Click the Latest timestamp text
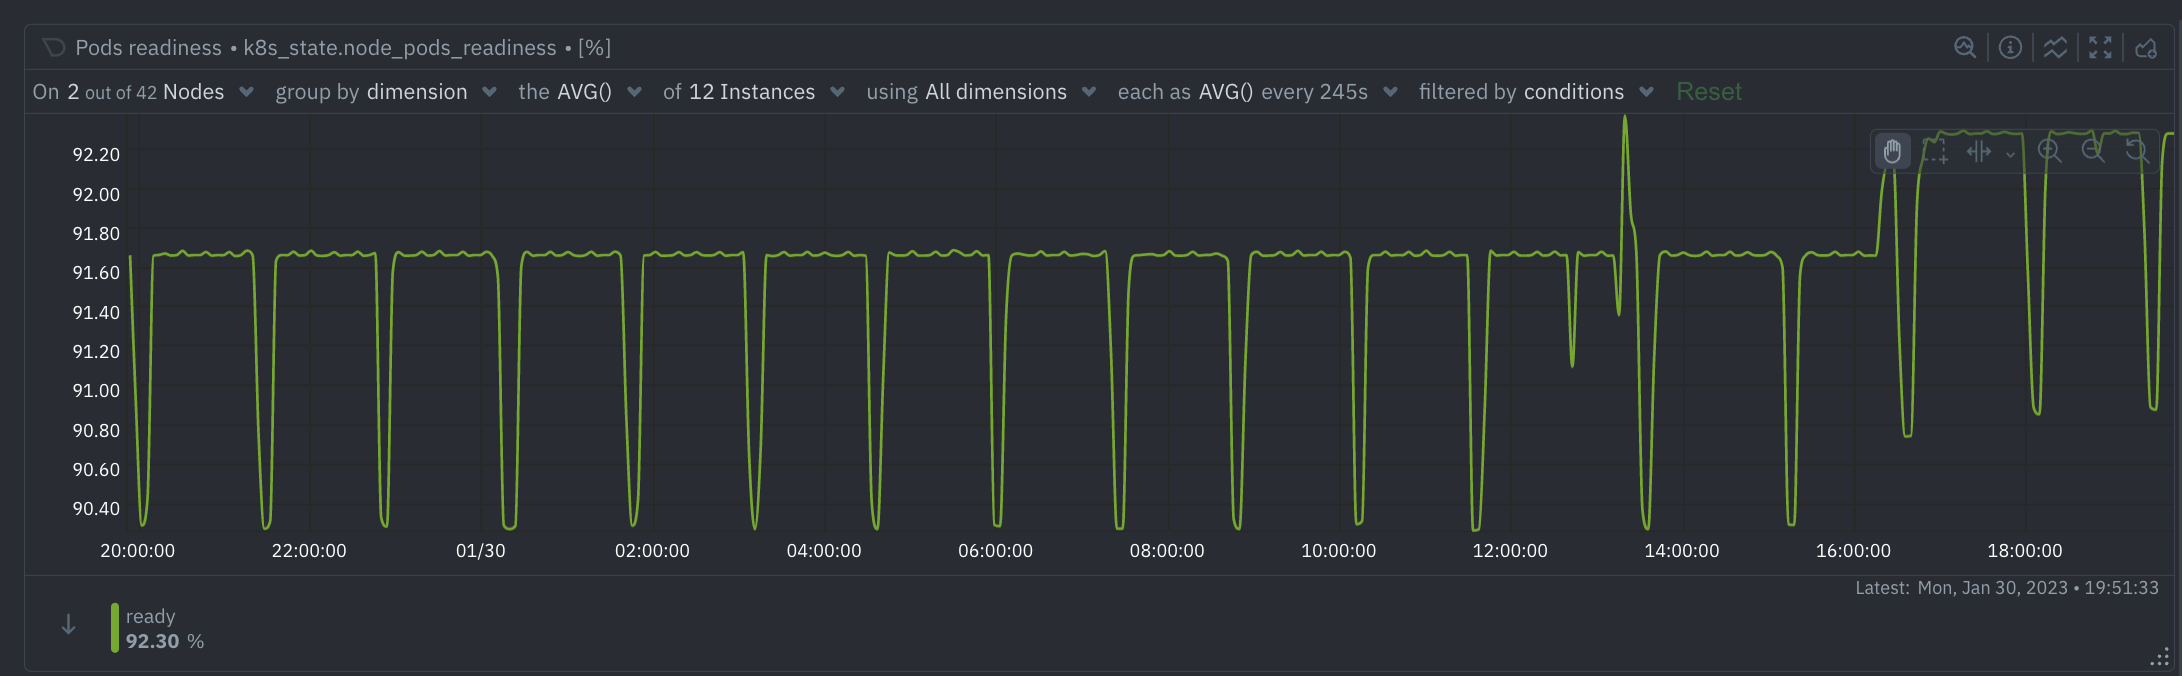Screen dimensions: 2182x676 point(2007,588)
